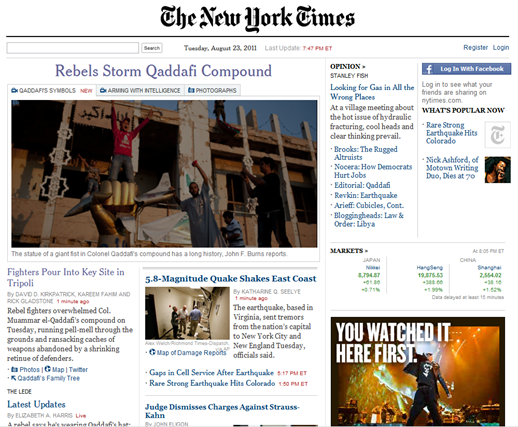Open the Photos link under Tripoli story
Screen dimensions: 518x427
[29, 370]
